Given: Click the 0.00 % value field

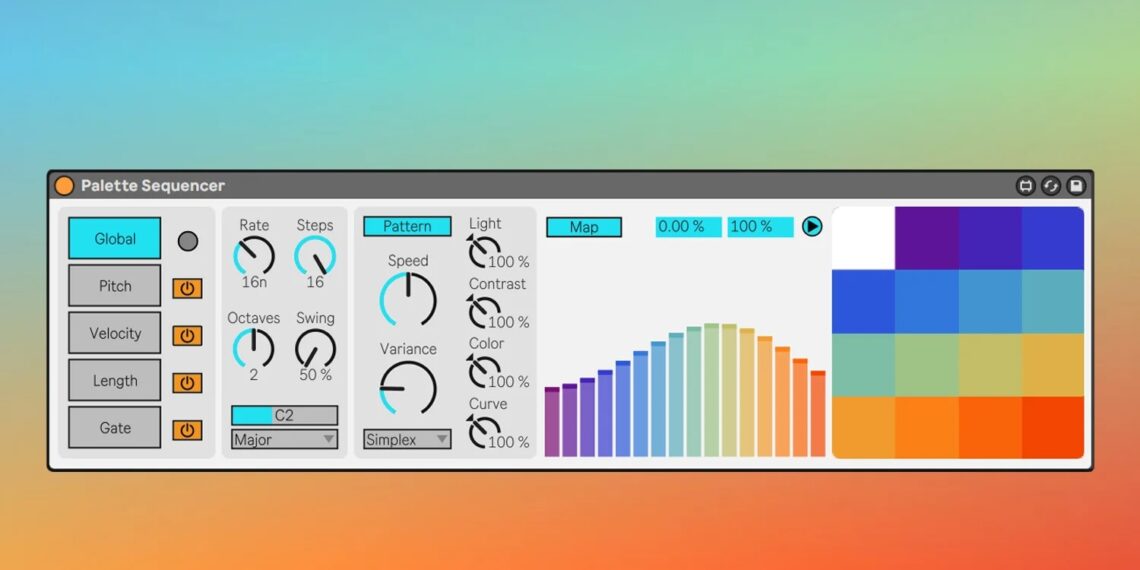Looking at the screenshot, I should point(688,227).
